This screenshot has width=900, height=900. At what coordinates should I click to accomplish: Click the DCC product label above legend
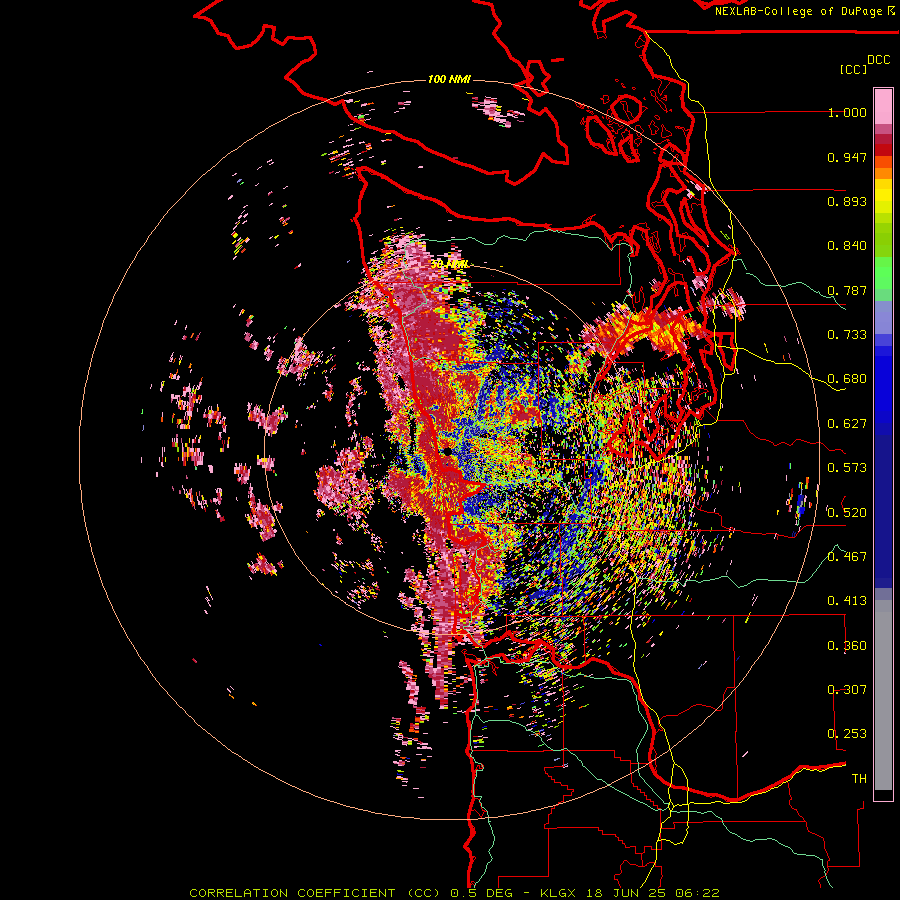coord(878,60)
